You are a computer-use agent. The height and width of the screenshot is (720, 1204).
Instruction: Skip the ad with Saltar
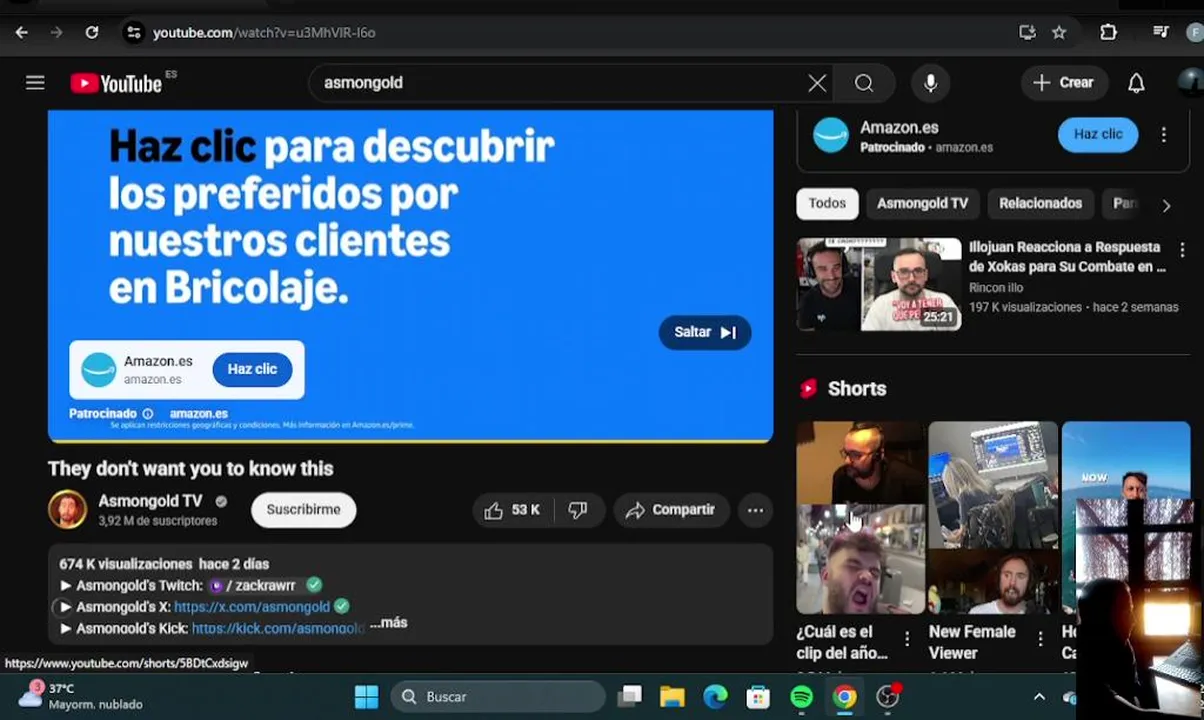[705, 332]
